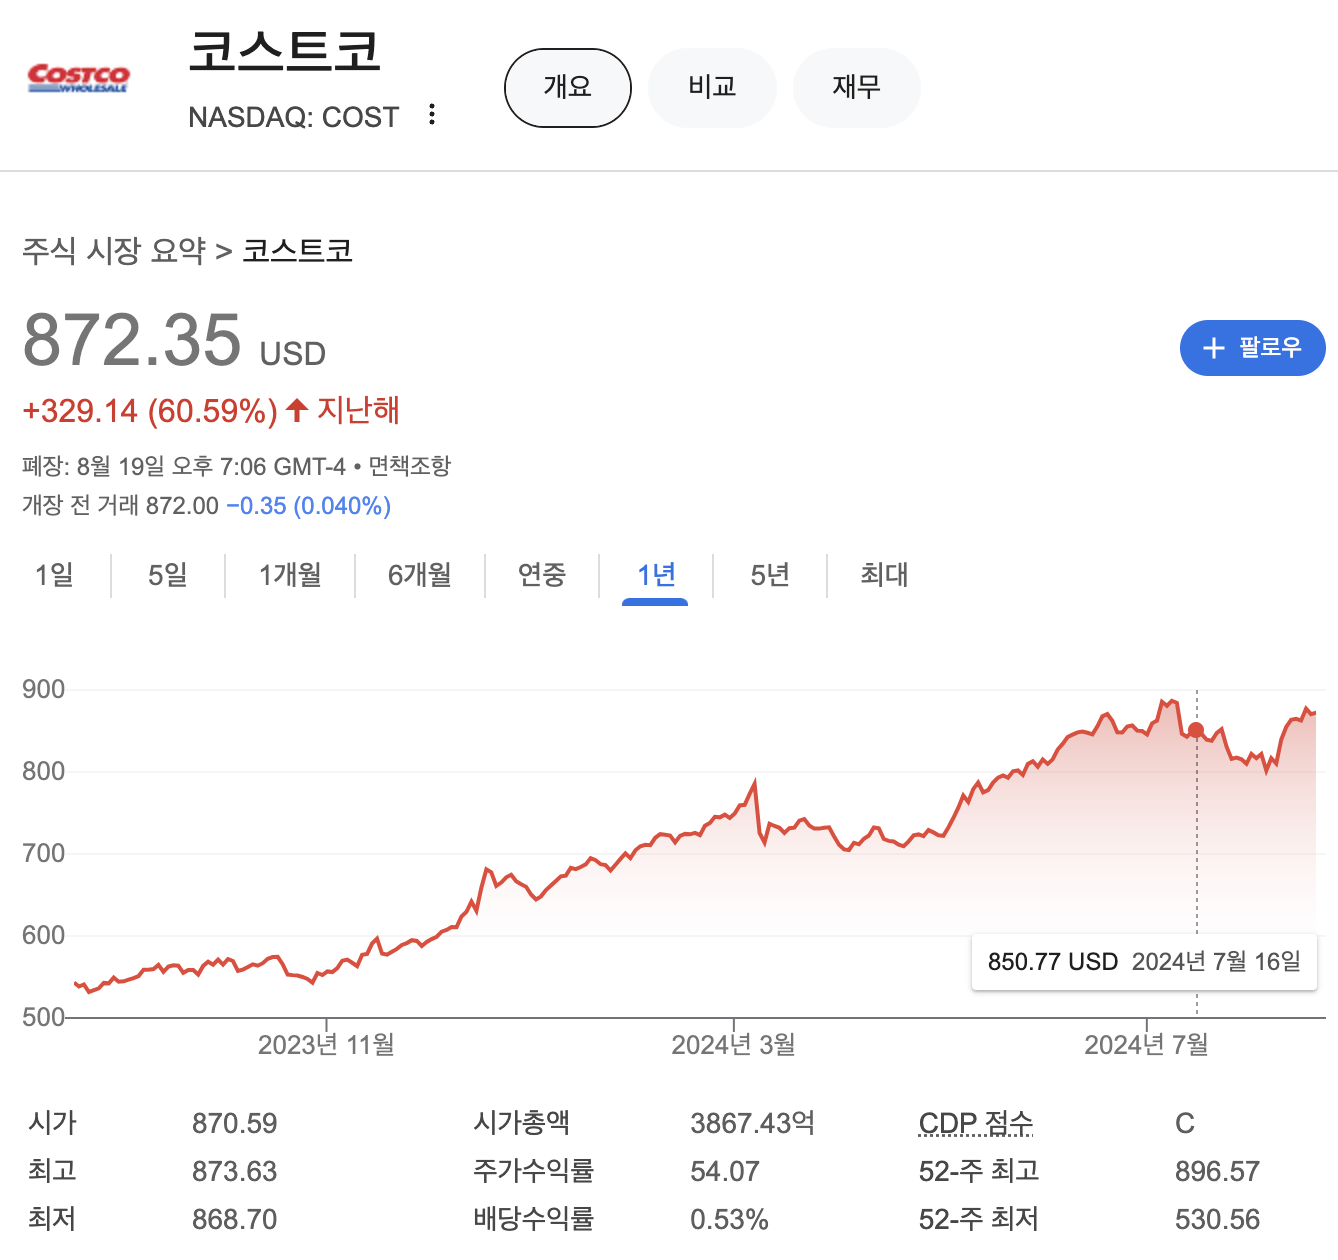Screen dimensions: 1338x1260
Task: Click the red up arrow beside 지난해
Action: [x=296, y=410]
